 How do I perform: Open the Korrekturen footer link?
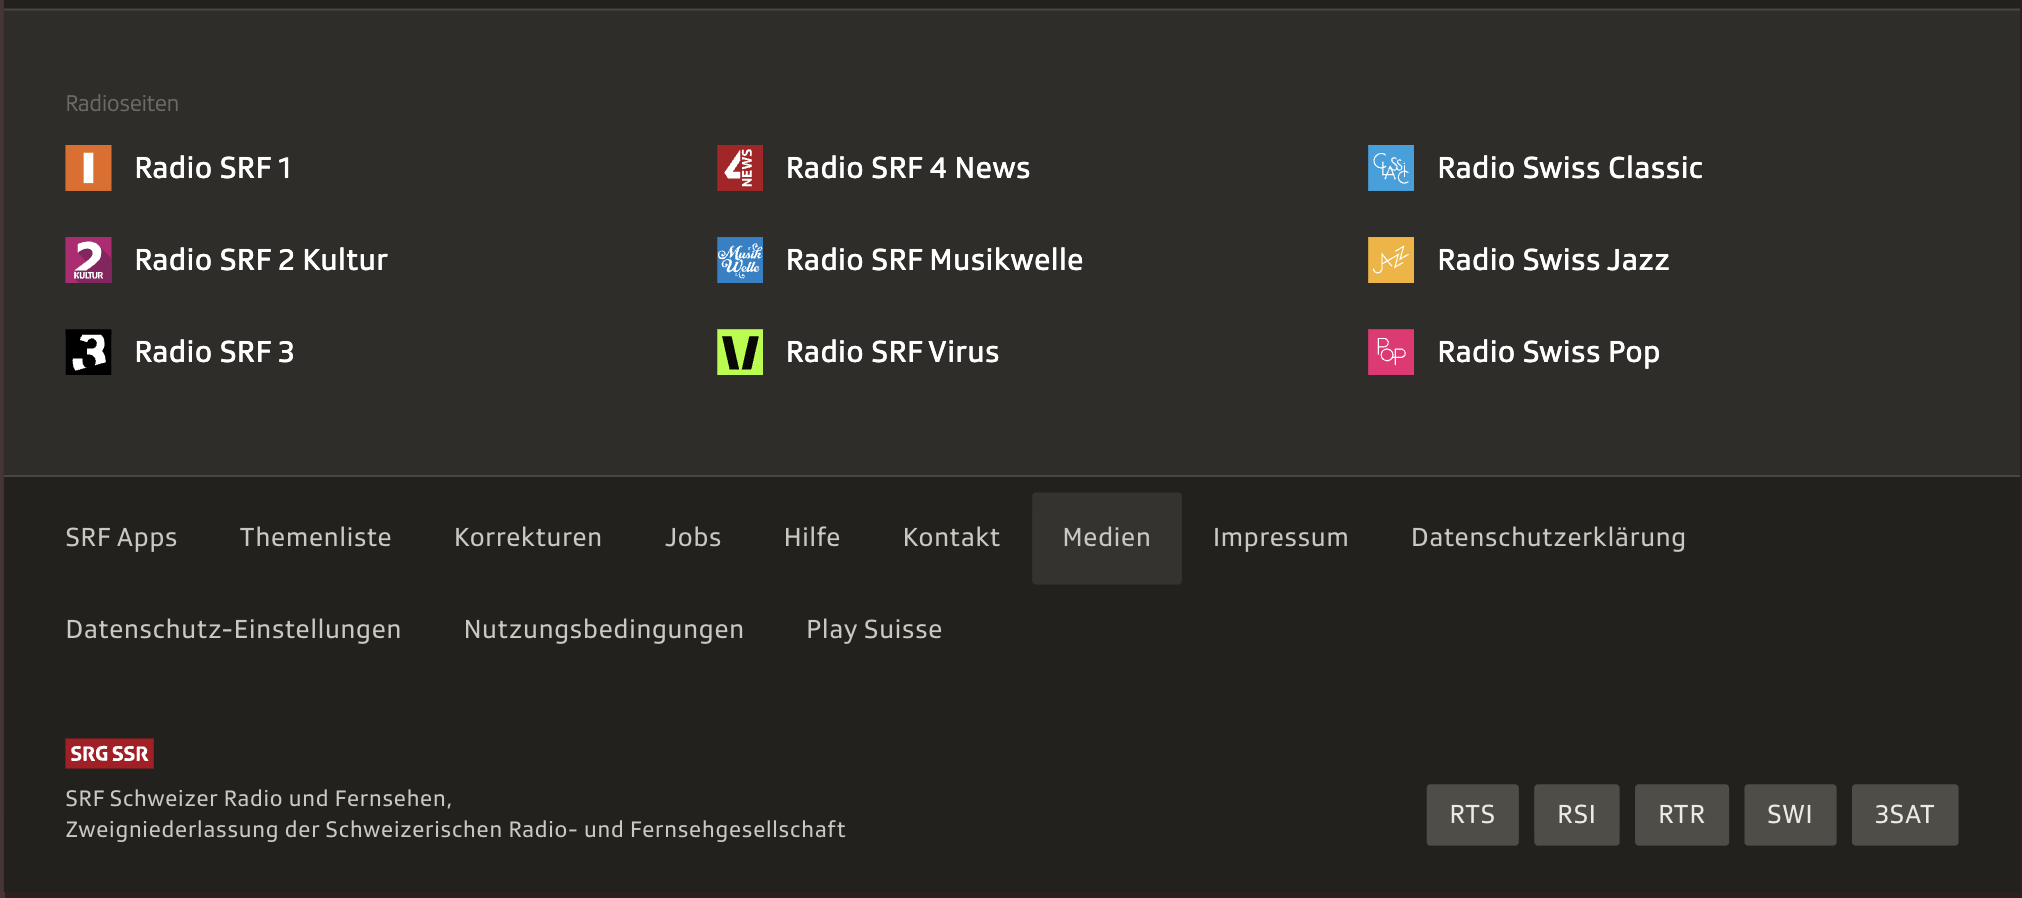tap(528, 538)
